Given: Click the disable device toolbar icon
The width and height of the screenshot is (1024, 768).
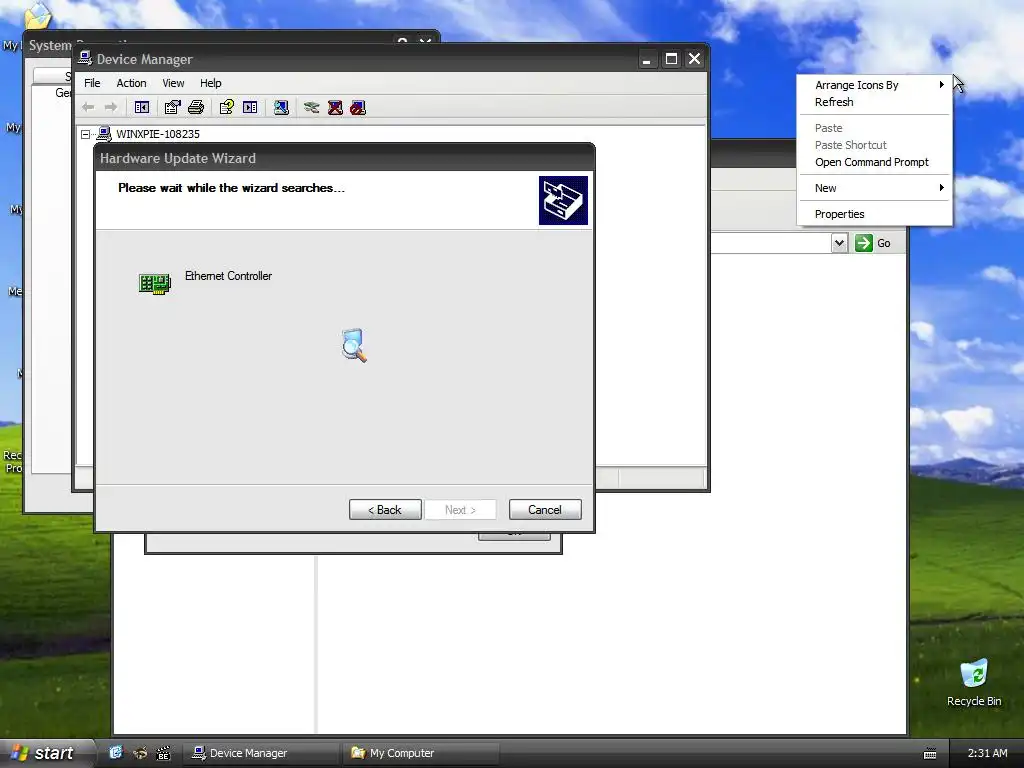Looking at the screenshot, I should (x=358, y=107).
